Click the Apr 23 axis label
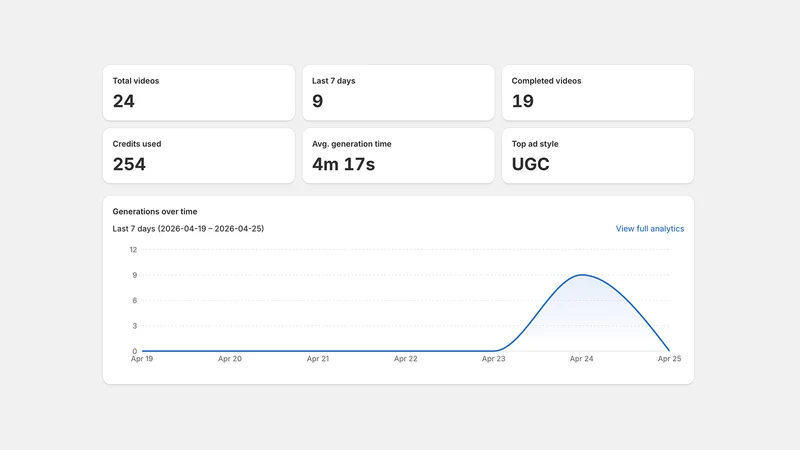800x450 pixels. click(493, 359)
